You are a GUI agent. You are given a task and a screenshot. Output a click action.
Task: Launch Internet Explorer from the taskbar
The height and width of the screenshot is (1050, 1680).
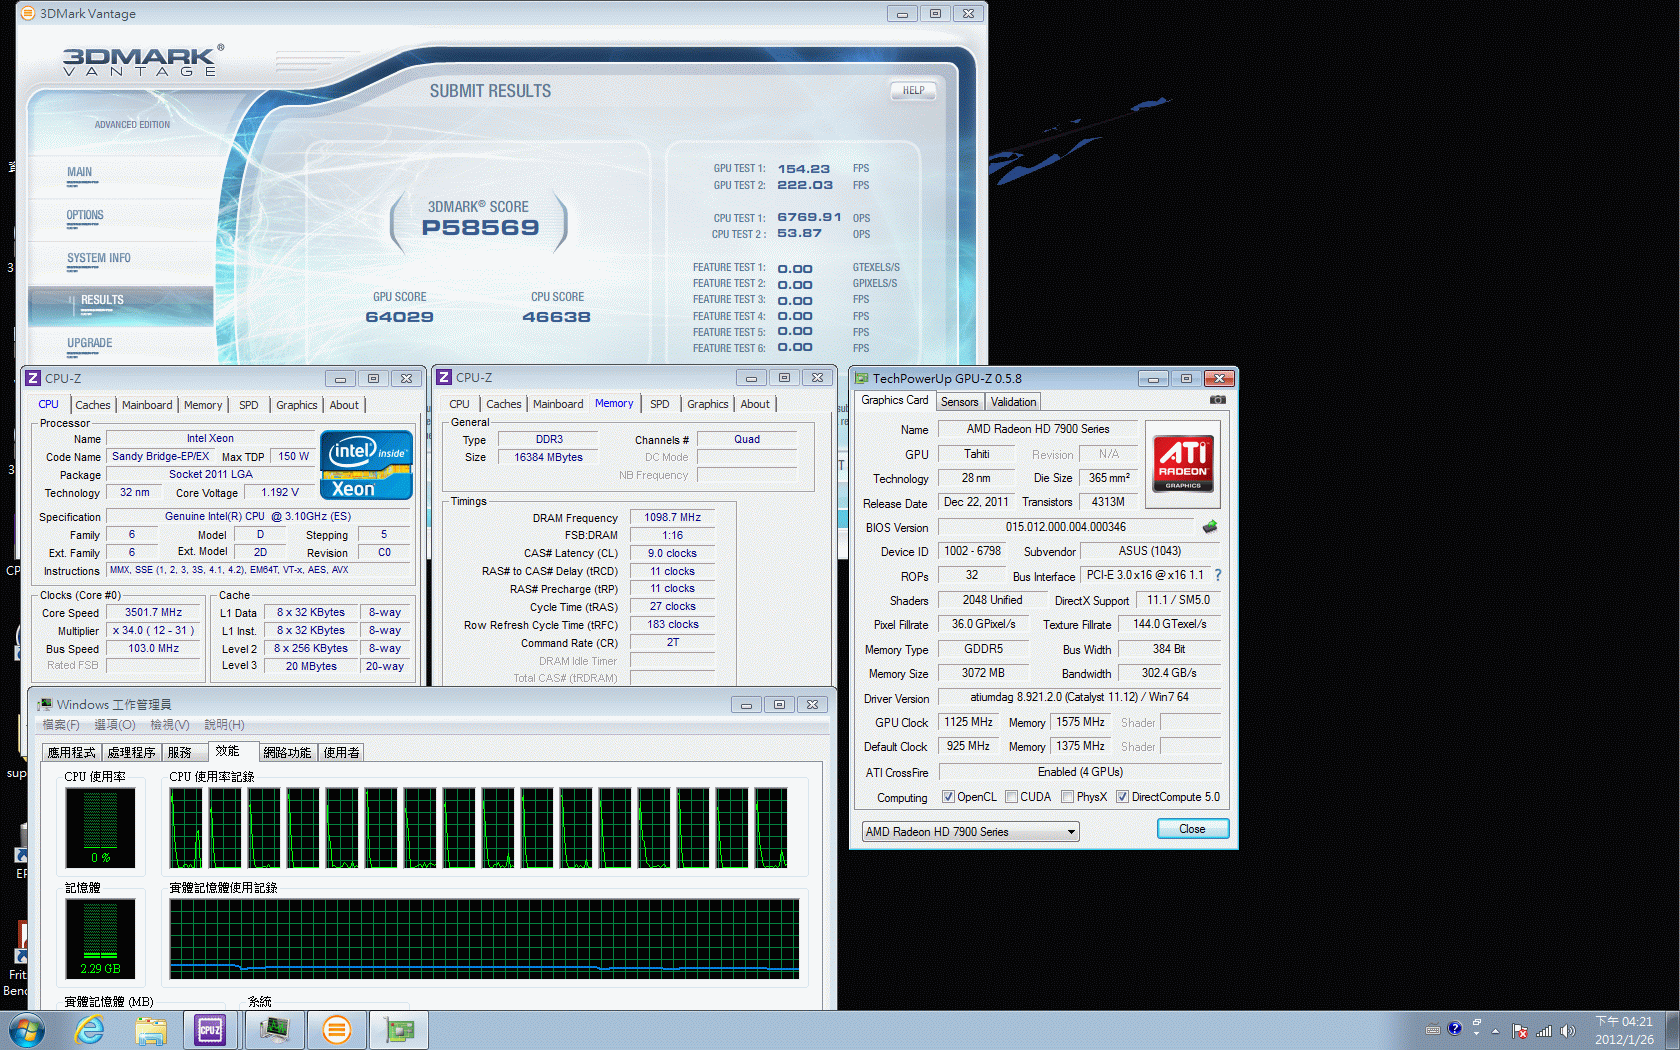click(x=89, y=1030)
